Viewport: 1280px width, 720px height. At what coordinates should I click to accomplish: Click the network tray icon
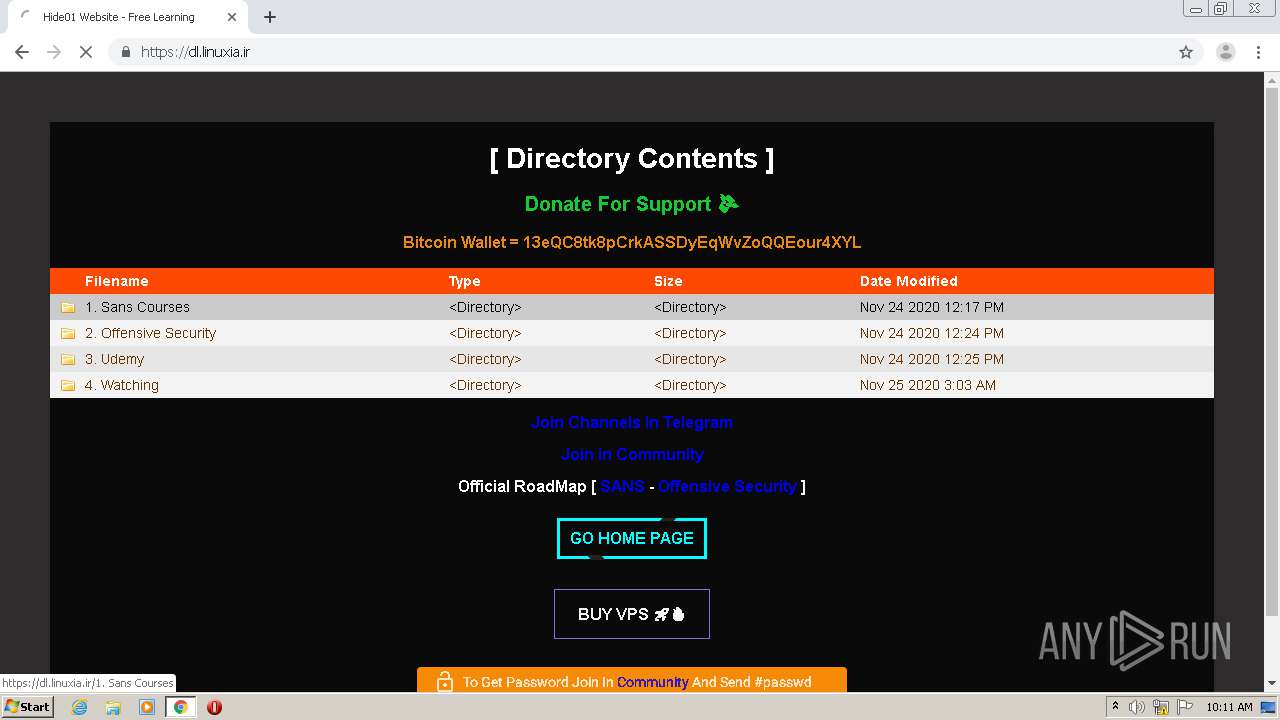pyautogui.click(x=1161, y=707)
